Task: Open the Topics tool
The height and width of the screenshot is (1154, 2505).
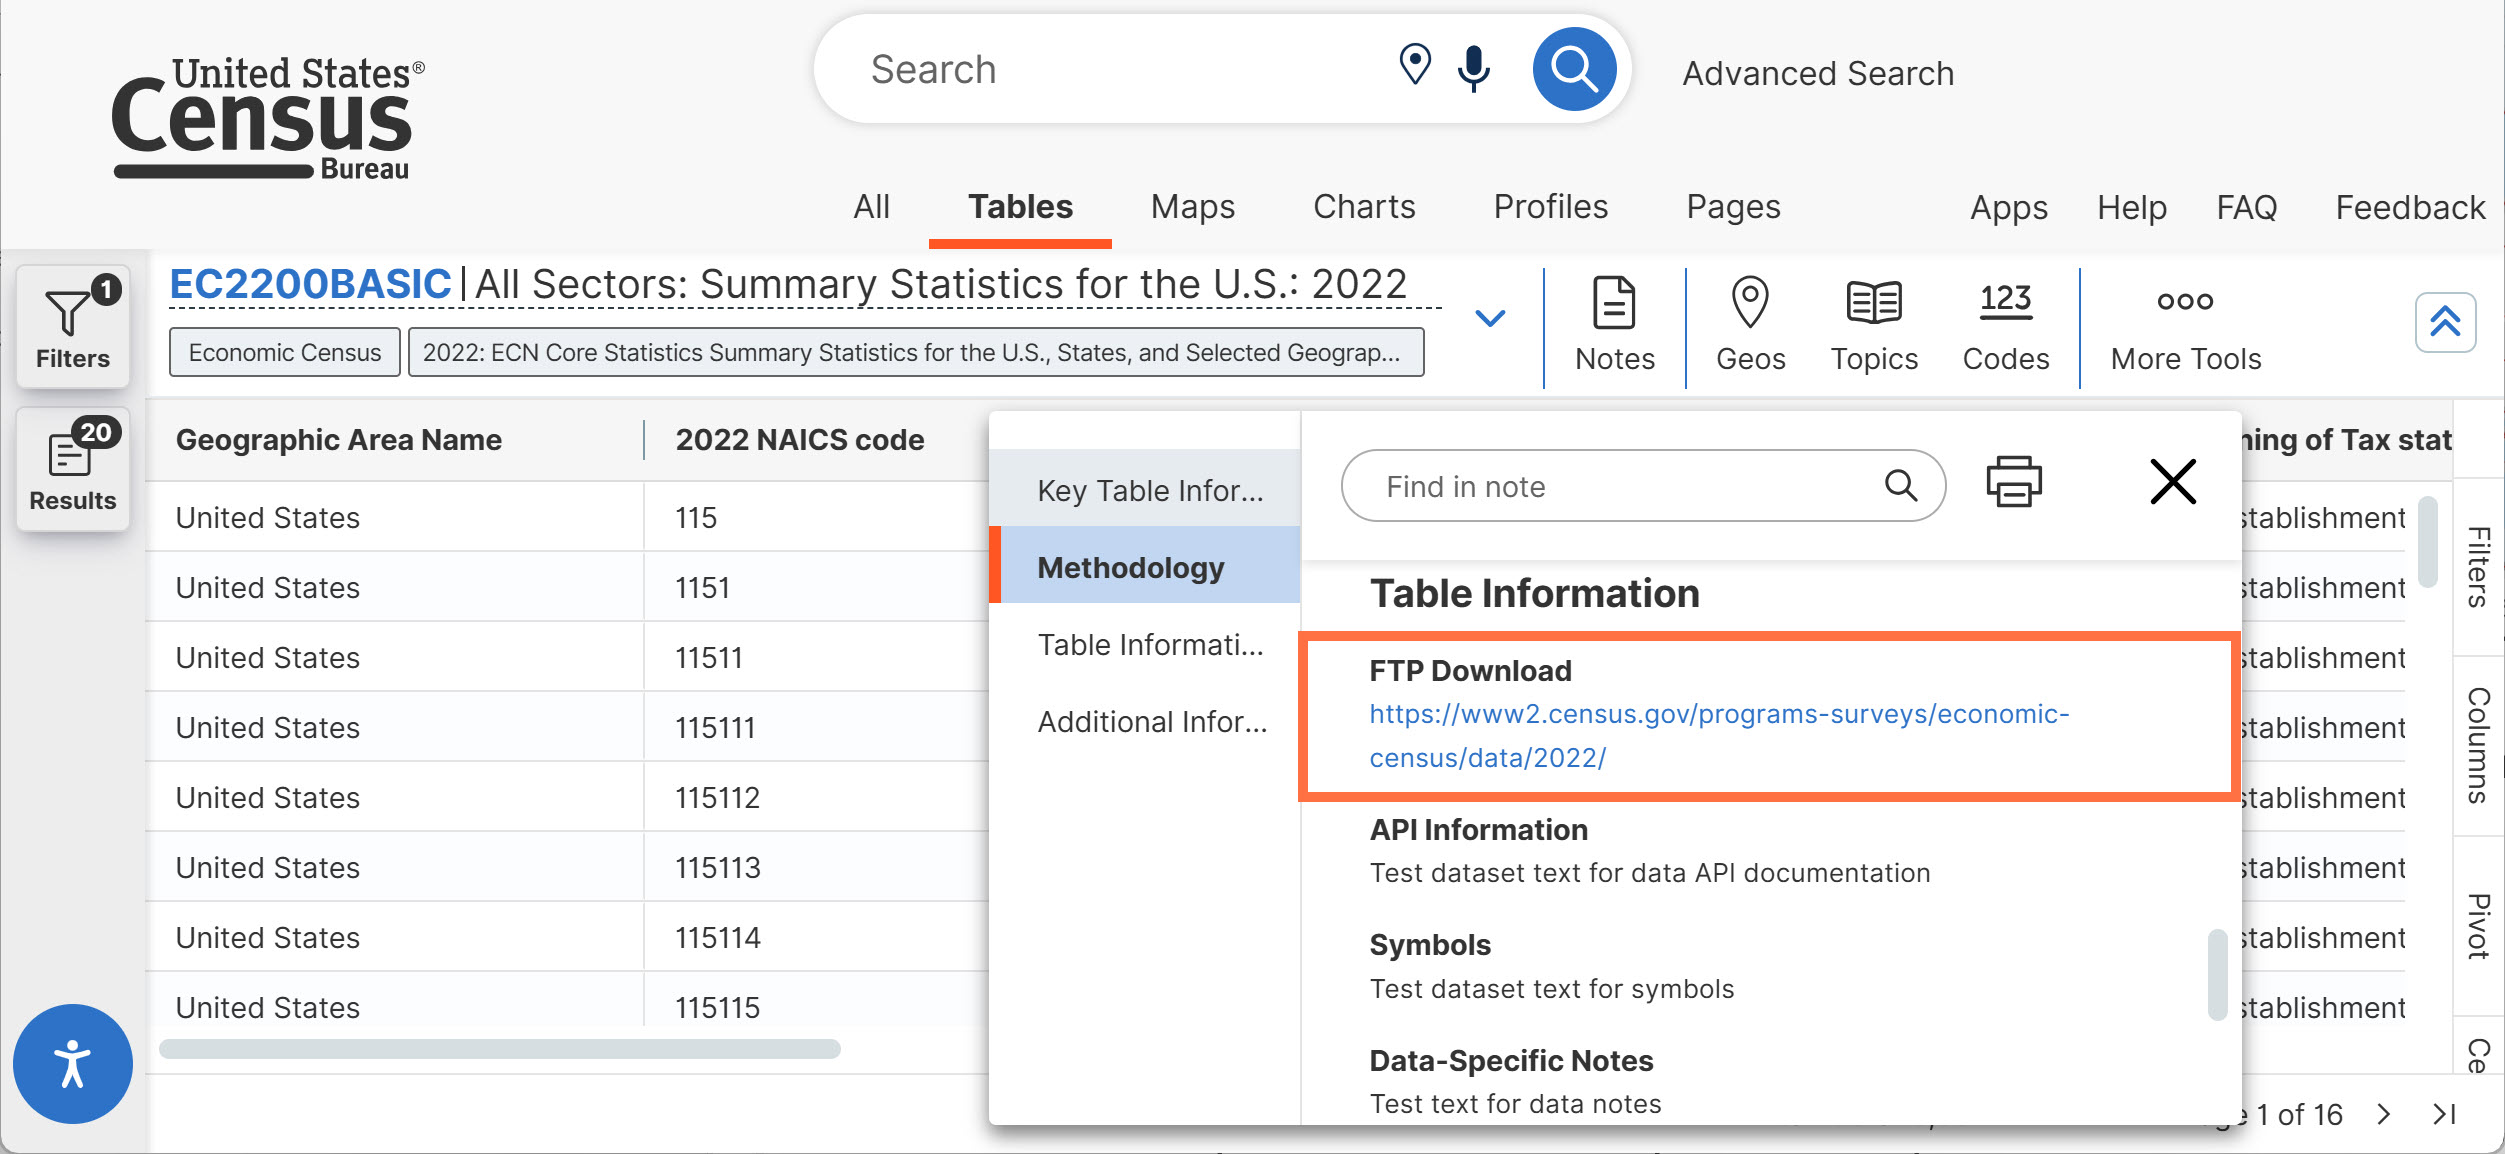Action: (1874, 325)
